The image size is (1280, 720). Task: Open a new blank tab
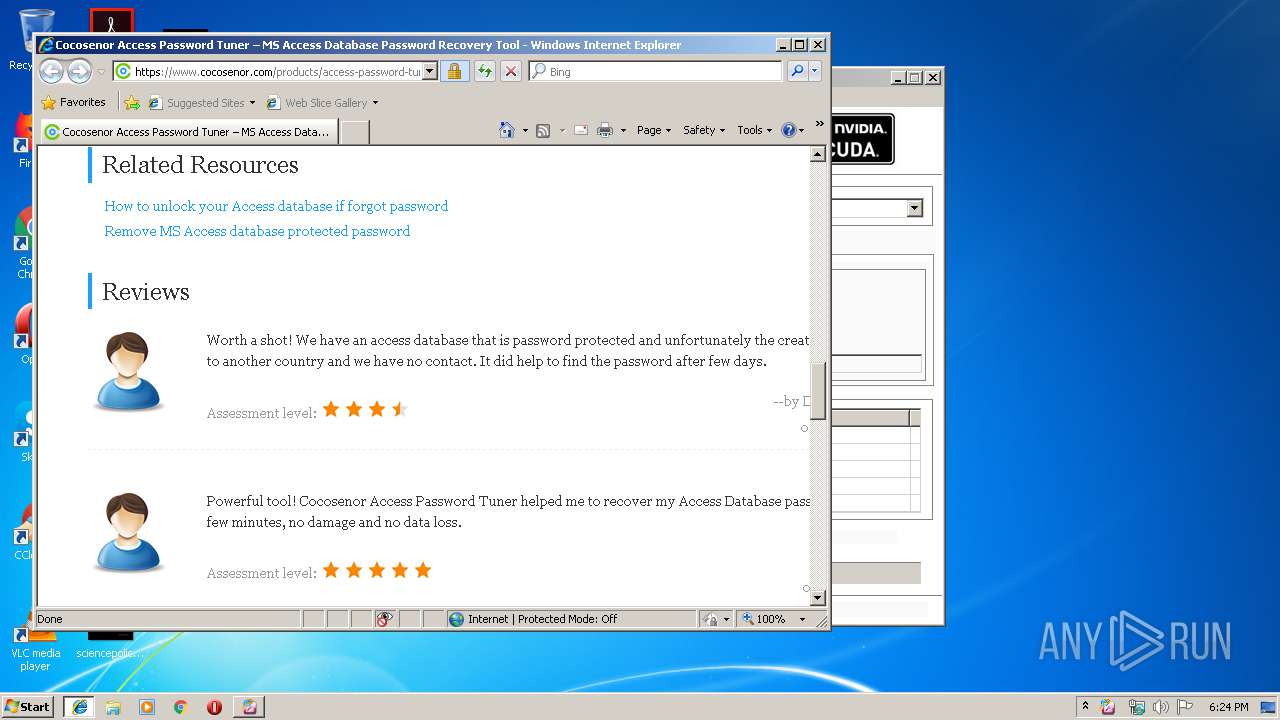(355, 132)
